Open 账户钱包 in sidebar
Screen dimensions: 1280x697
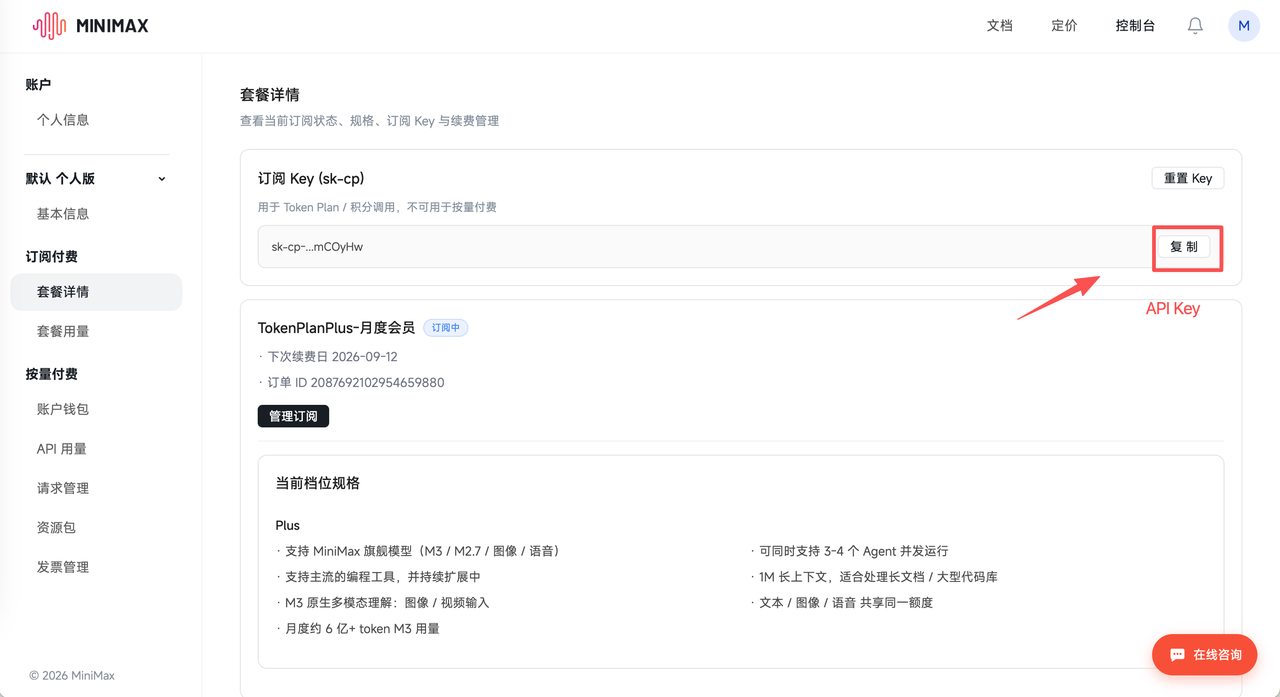click(63, 409)
